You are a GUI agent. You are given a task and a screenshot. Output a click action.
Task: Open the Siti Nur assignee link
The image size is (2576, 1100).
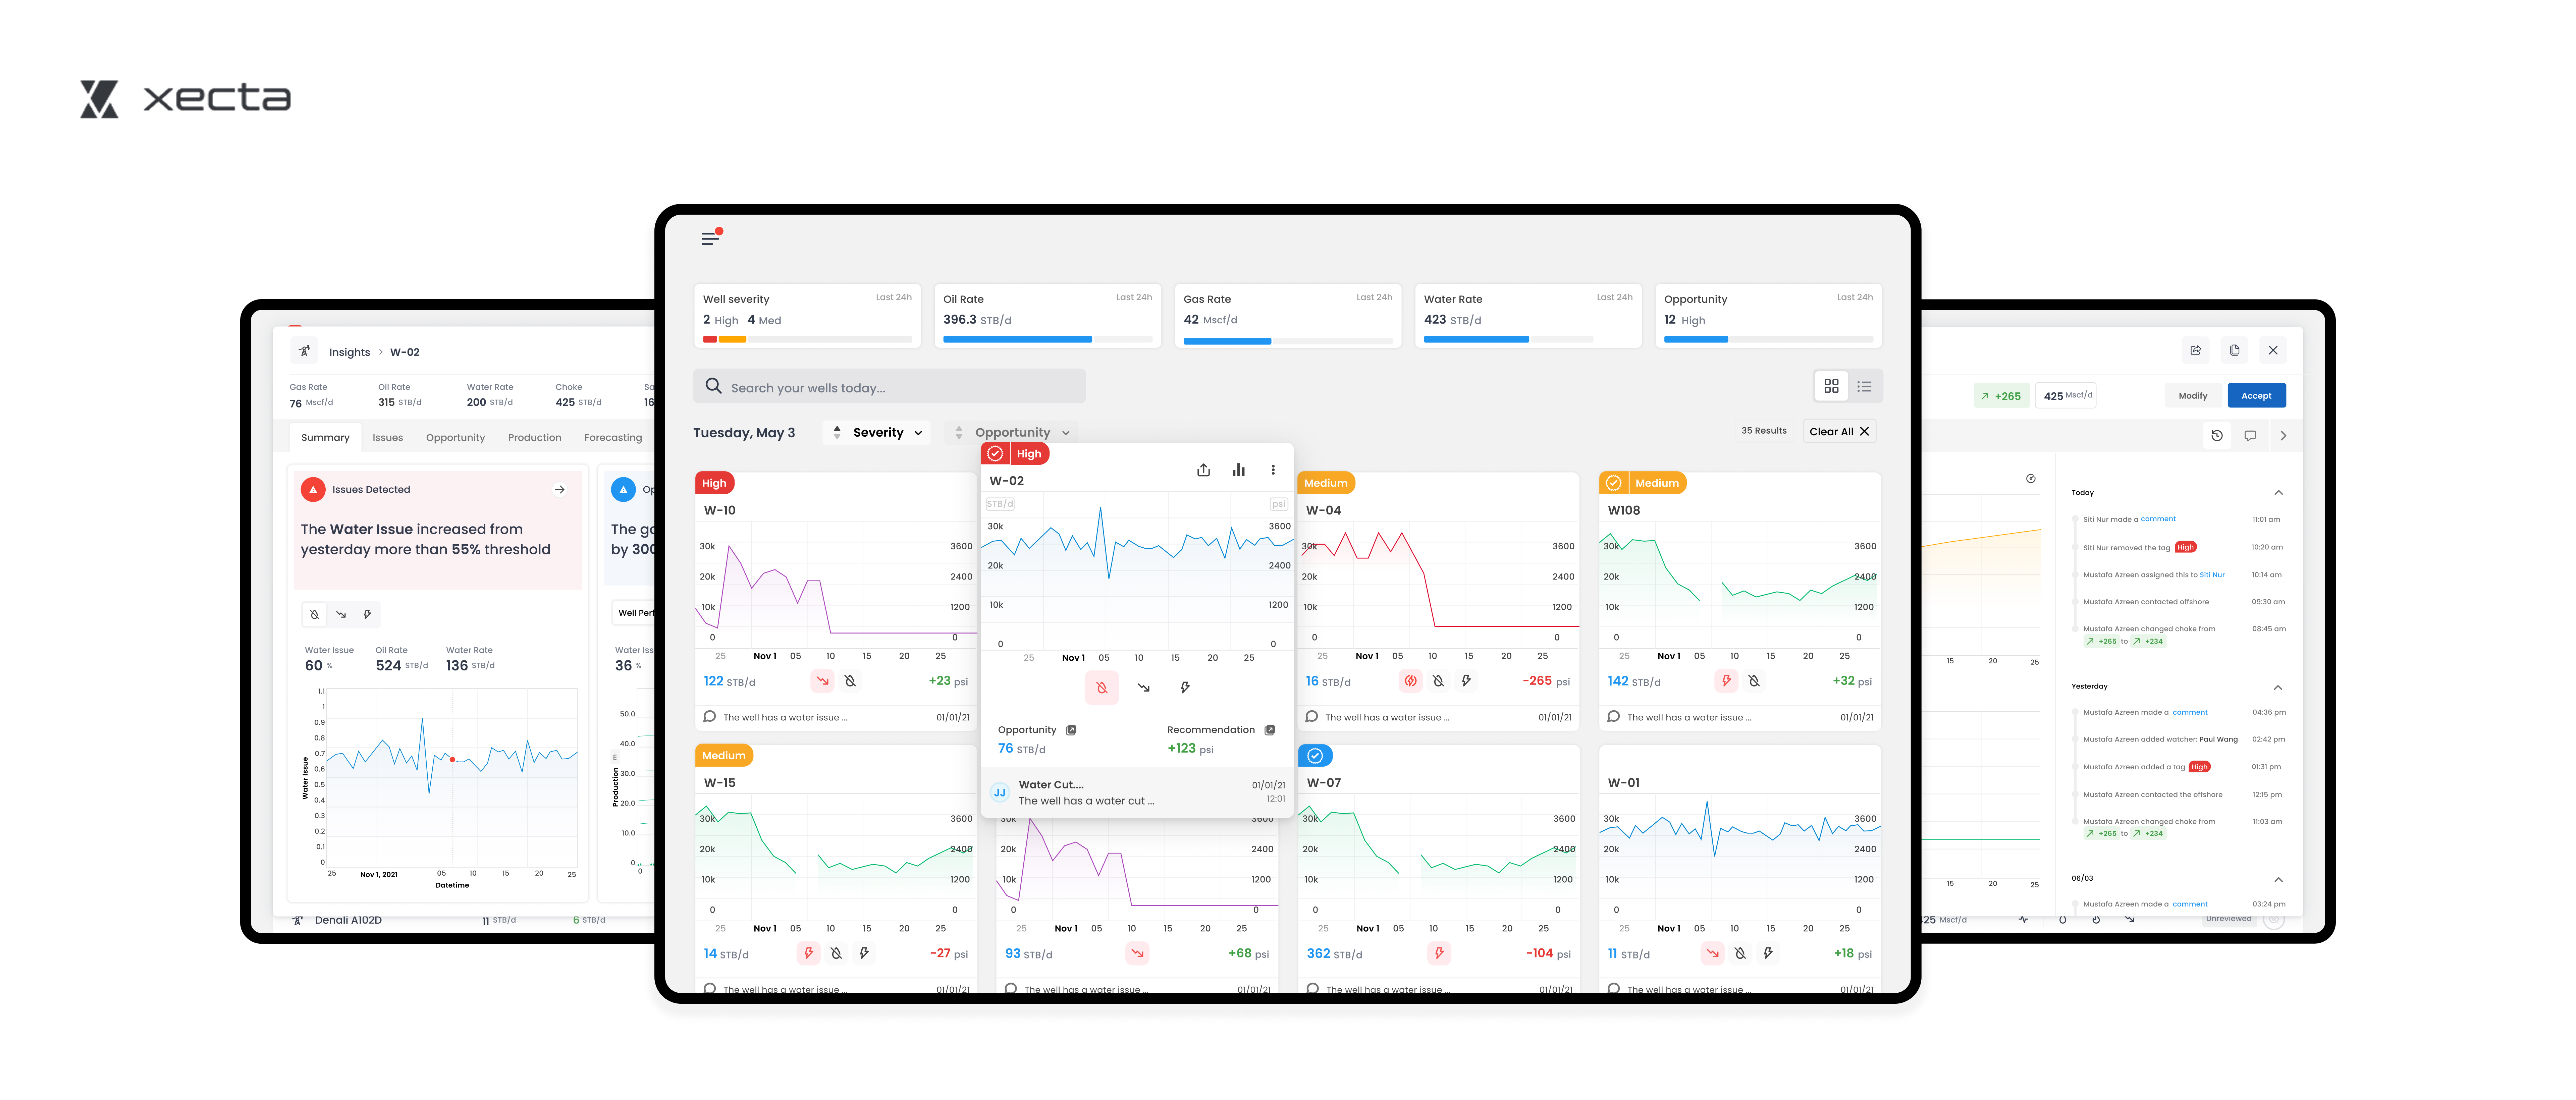tap(2212, 575)
